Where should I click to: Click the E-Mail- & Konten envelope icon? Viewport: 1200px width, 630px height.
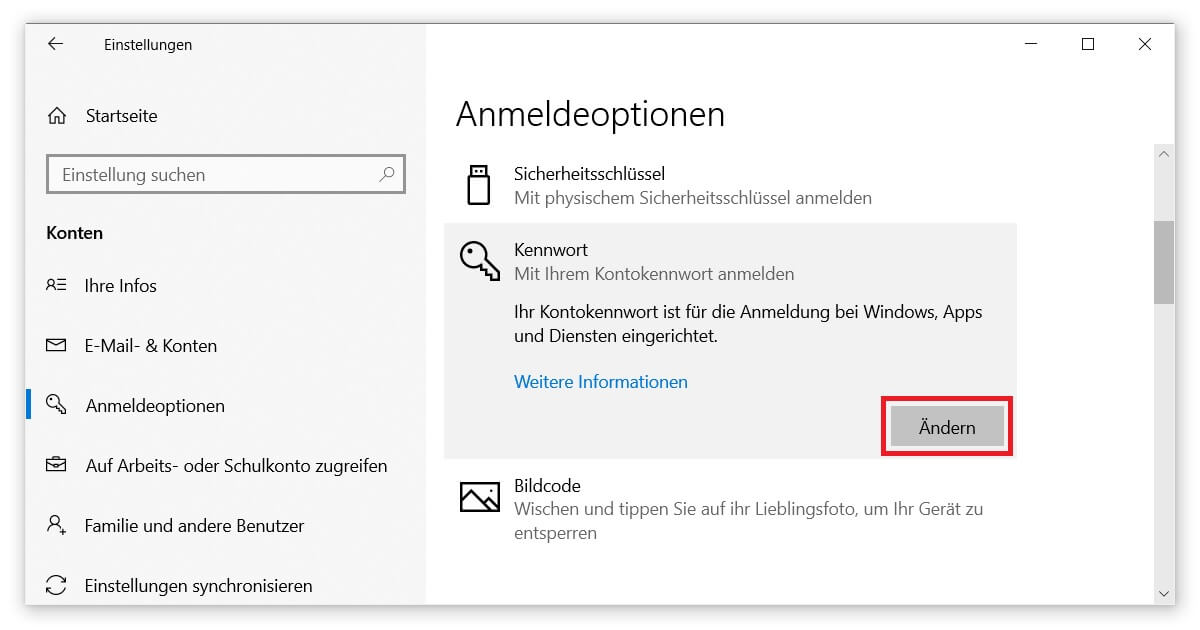tap(56, 345)
